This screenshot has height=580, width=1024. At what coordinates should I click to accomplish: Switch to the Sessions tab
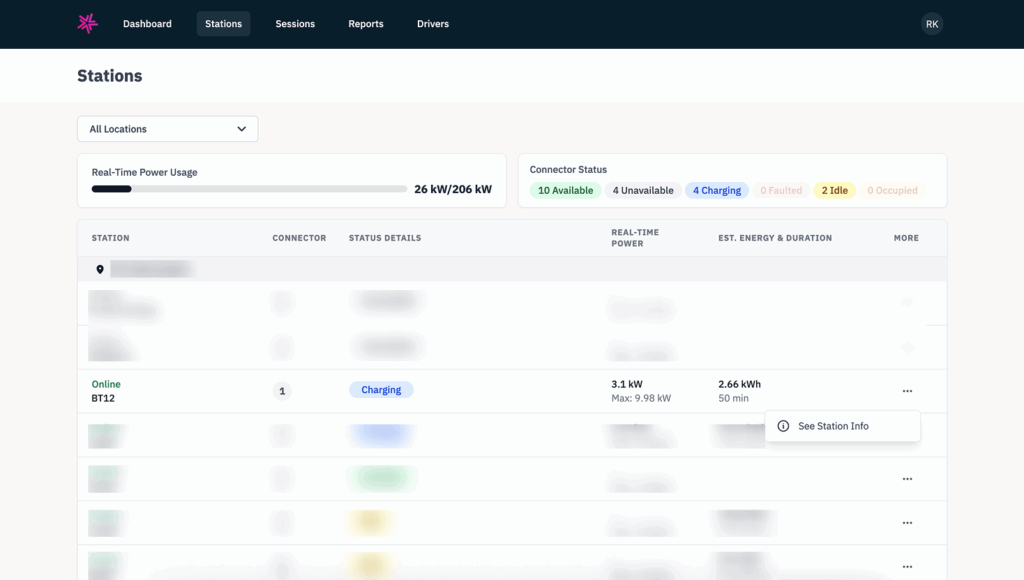295,24
